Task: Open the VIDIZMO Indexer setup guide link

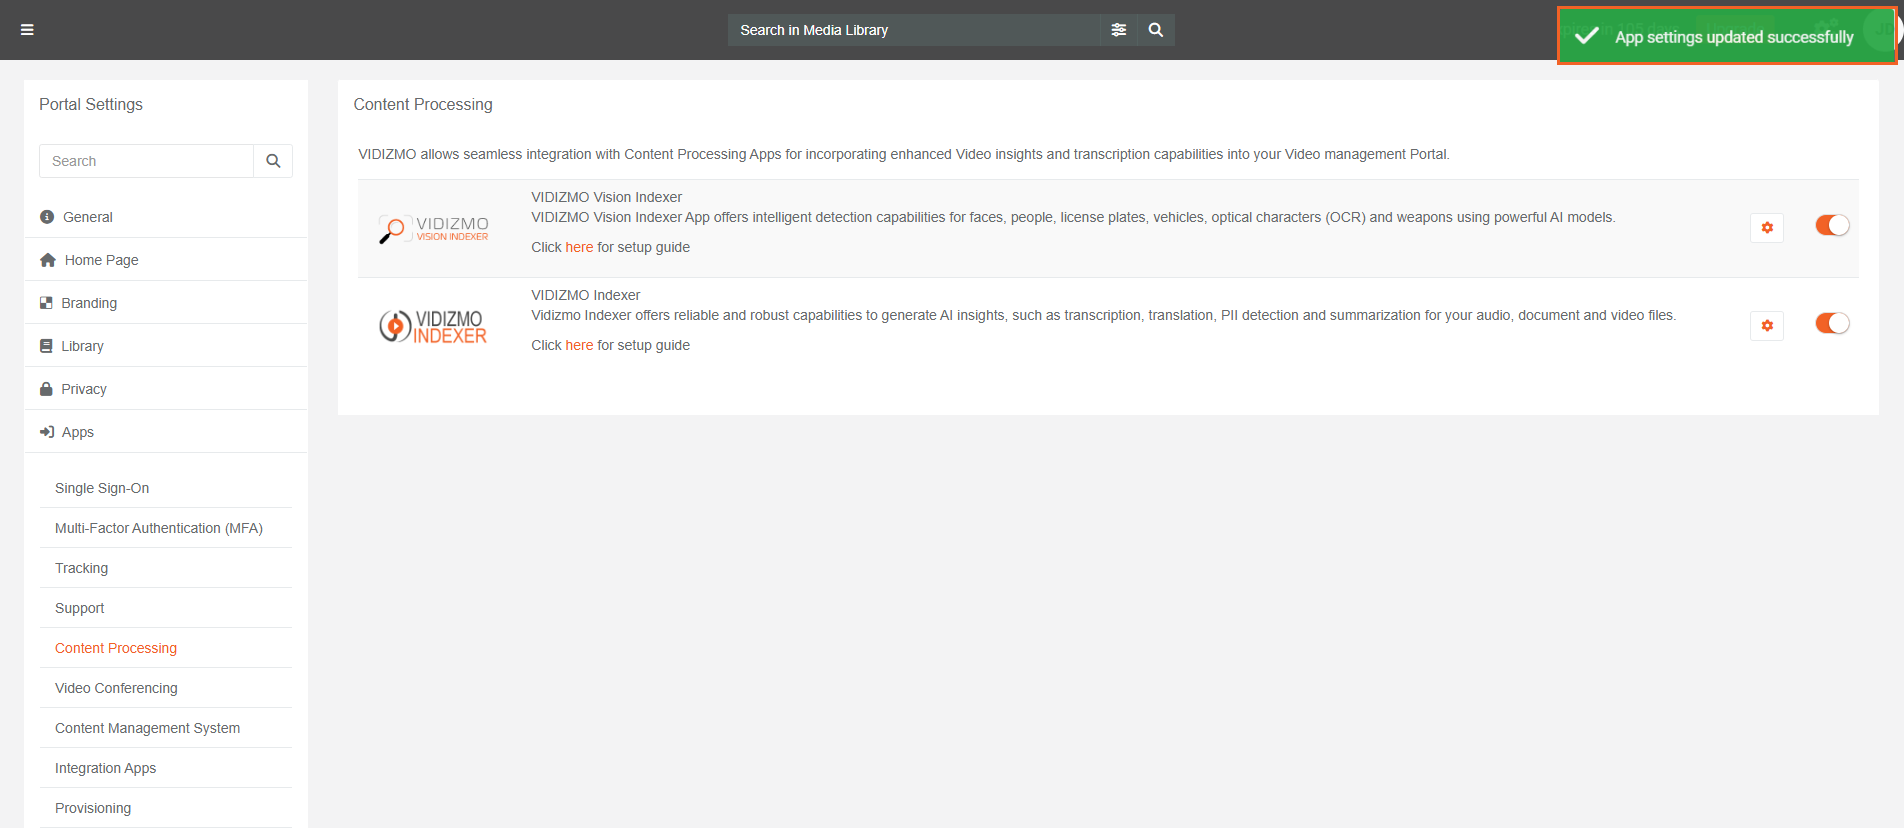Action: coord(579,345)
